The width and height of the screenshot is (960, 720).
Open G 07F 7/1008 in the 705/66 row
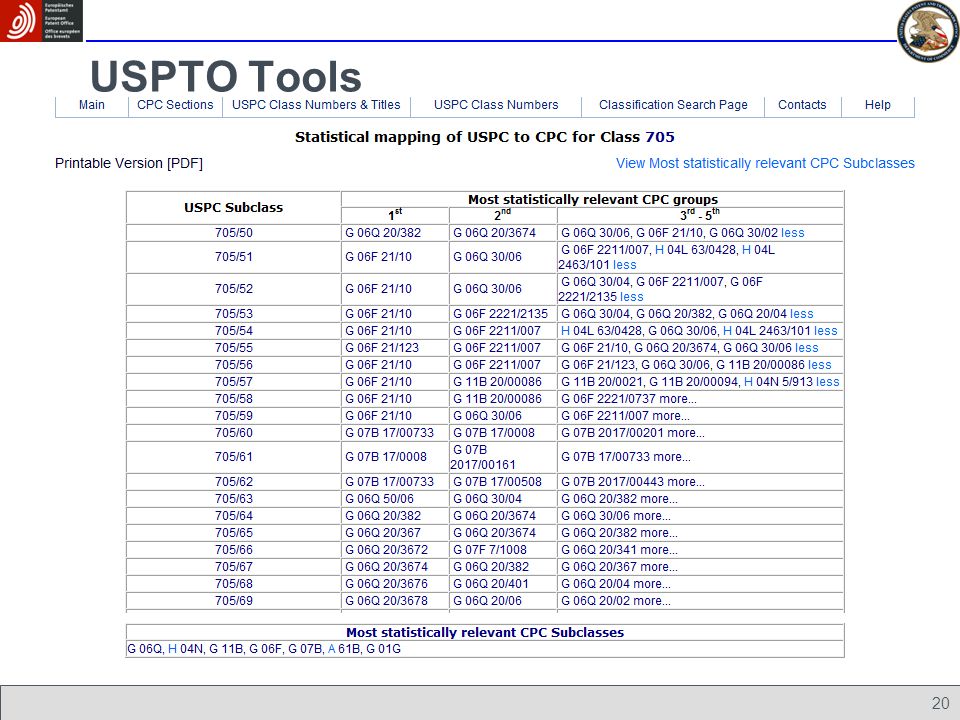[490, 550]
